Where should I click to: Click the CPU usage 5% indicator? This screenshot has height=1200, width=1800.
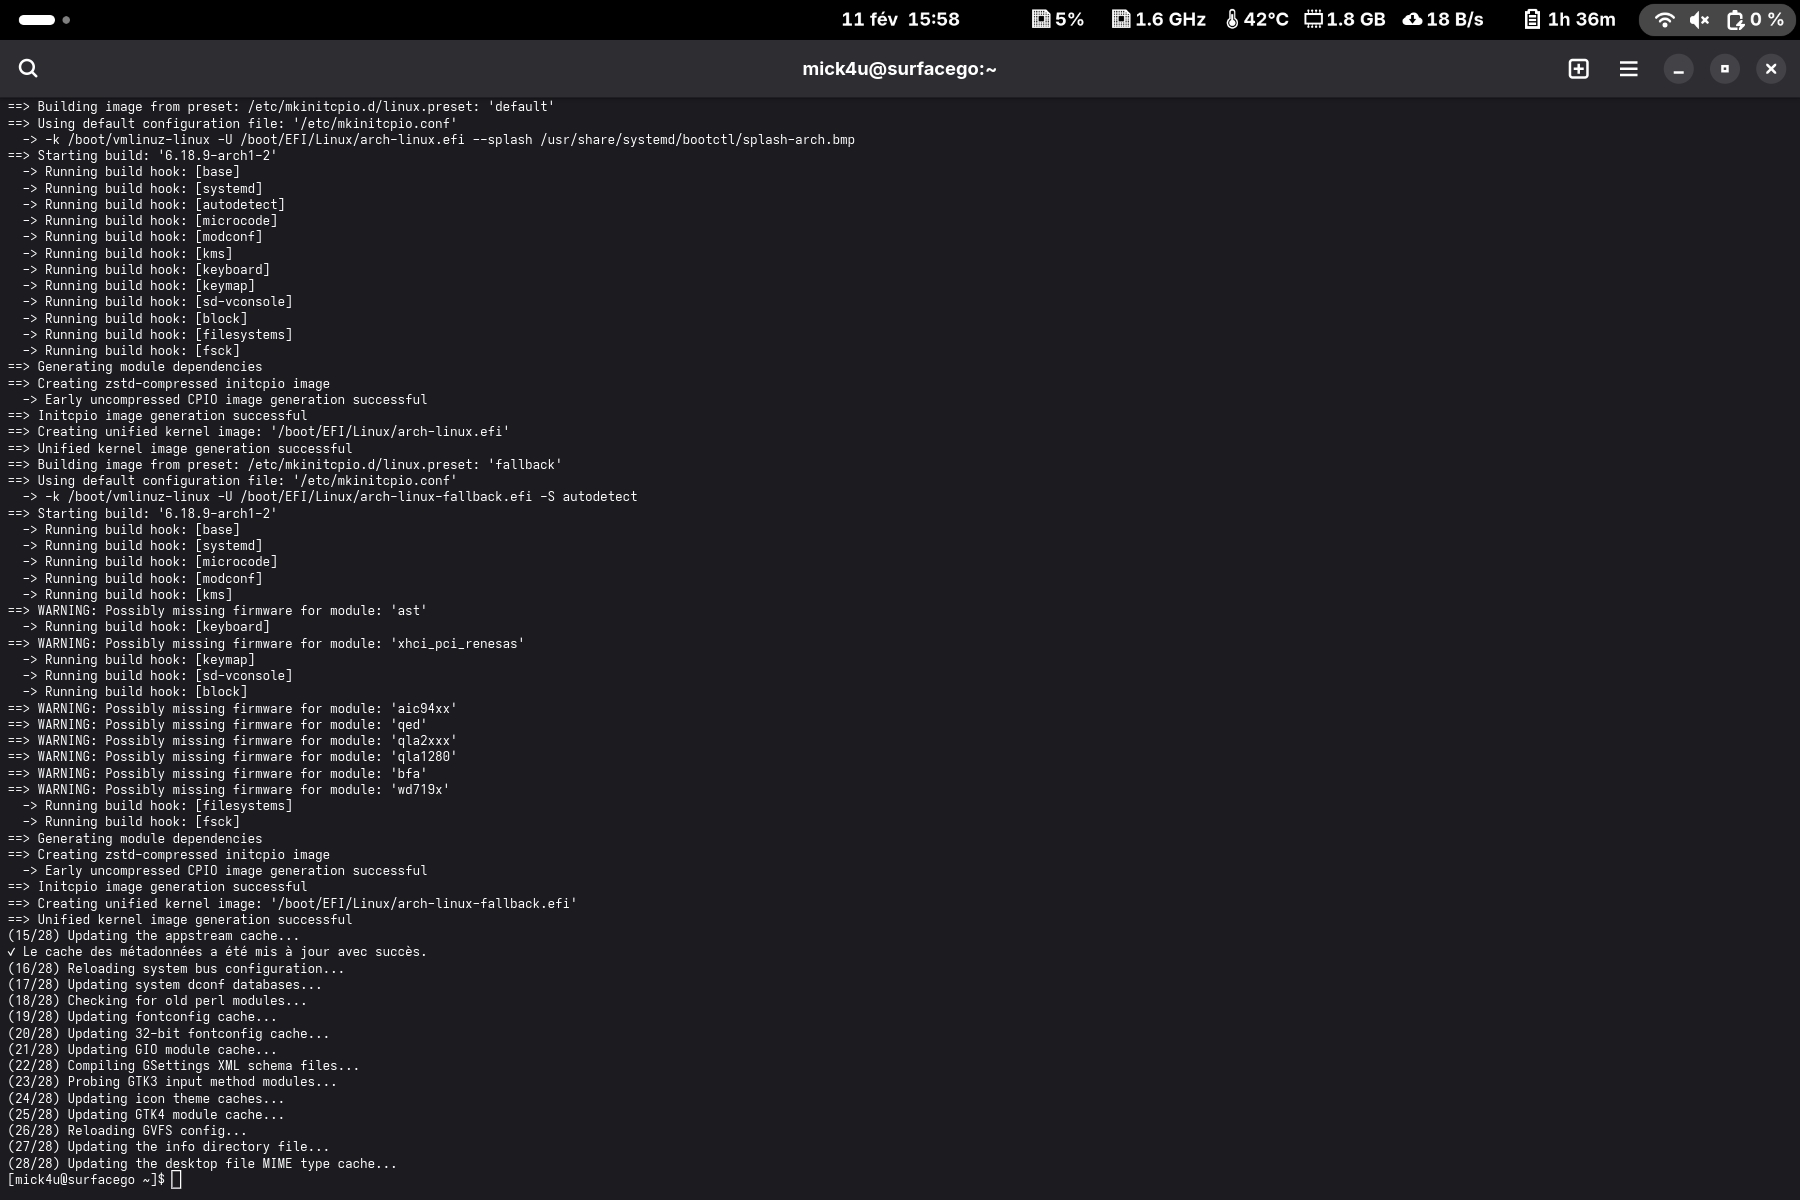tap(1058, 19)
